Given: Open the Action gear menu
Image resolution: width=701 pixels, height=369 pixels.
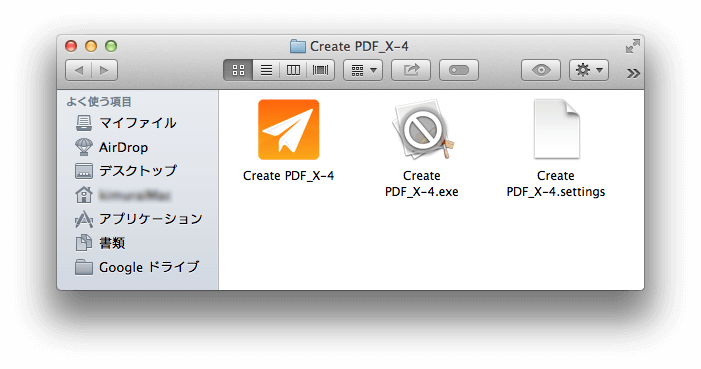Looking at the screenshot, I should (x=589, y=70).
